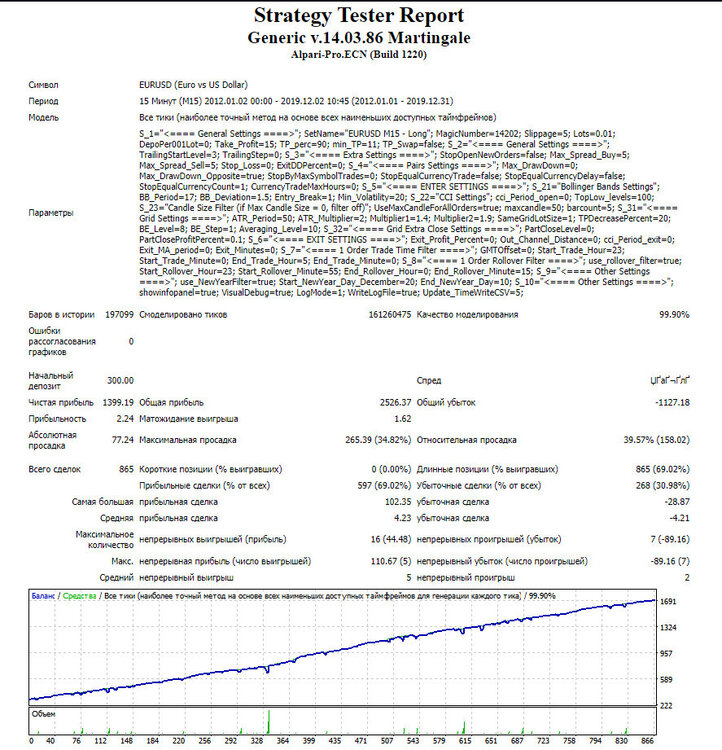This screenshot has width=722, height=750.
Task: Click the 'Качество моделирования' label
Action: [x=467, y=315]
